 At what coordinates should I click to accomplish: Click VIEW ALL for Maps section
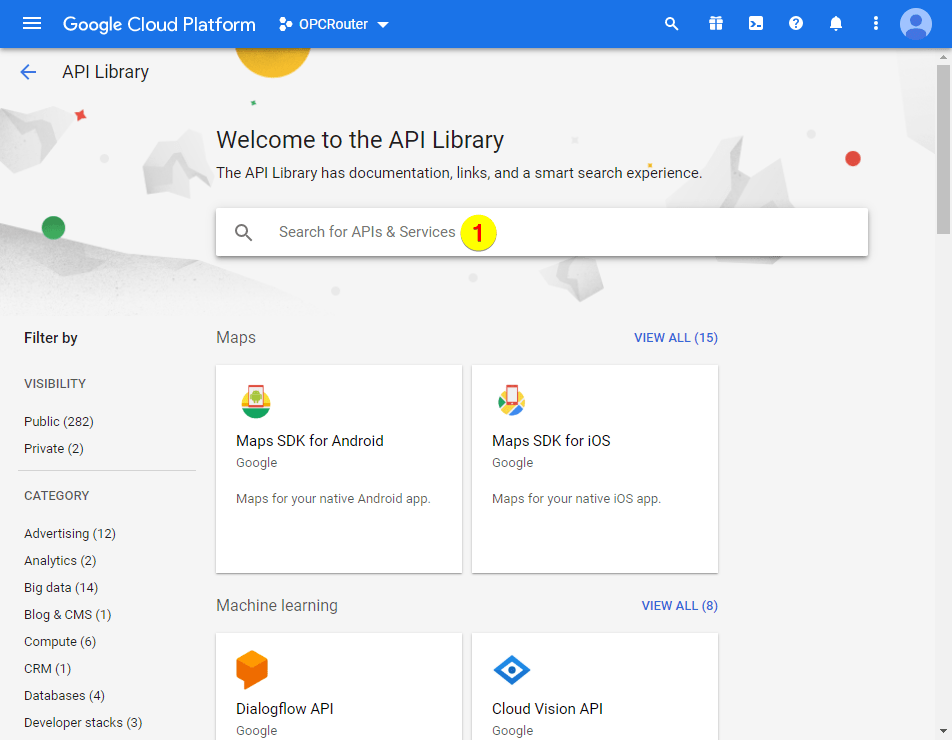[x=675, y=337]
